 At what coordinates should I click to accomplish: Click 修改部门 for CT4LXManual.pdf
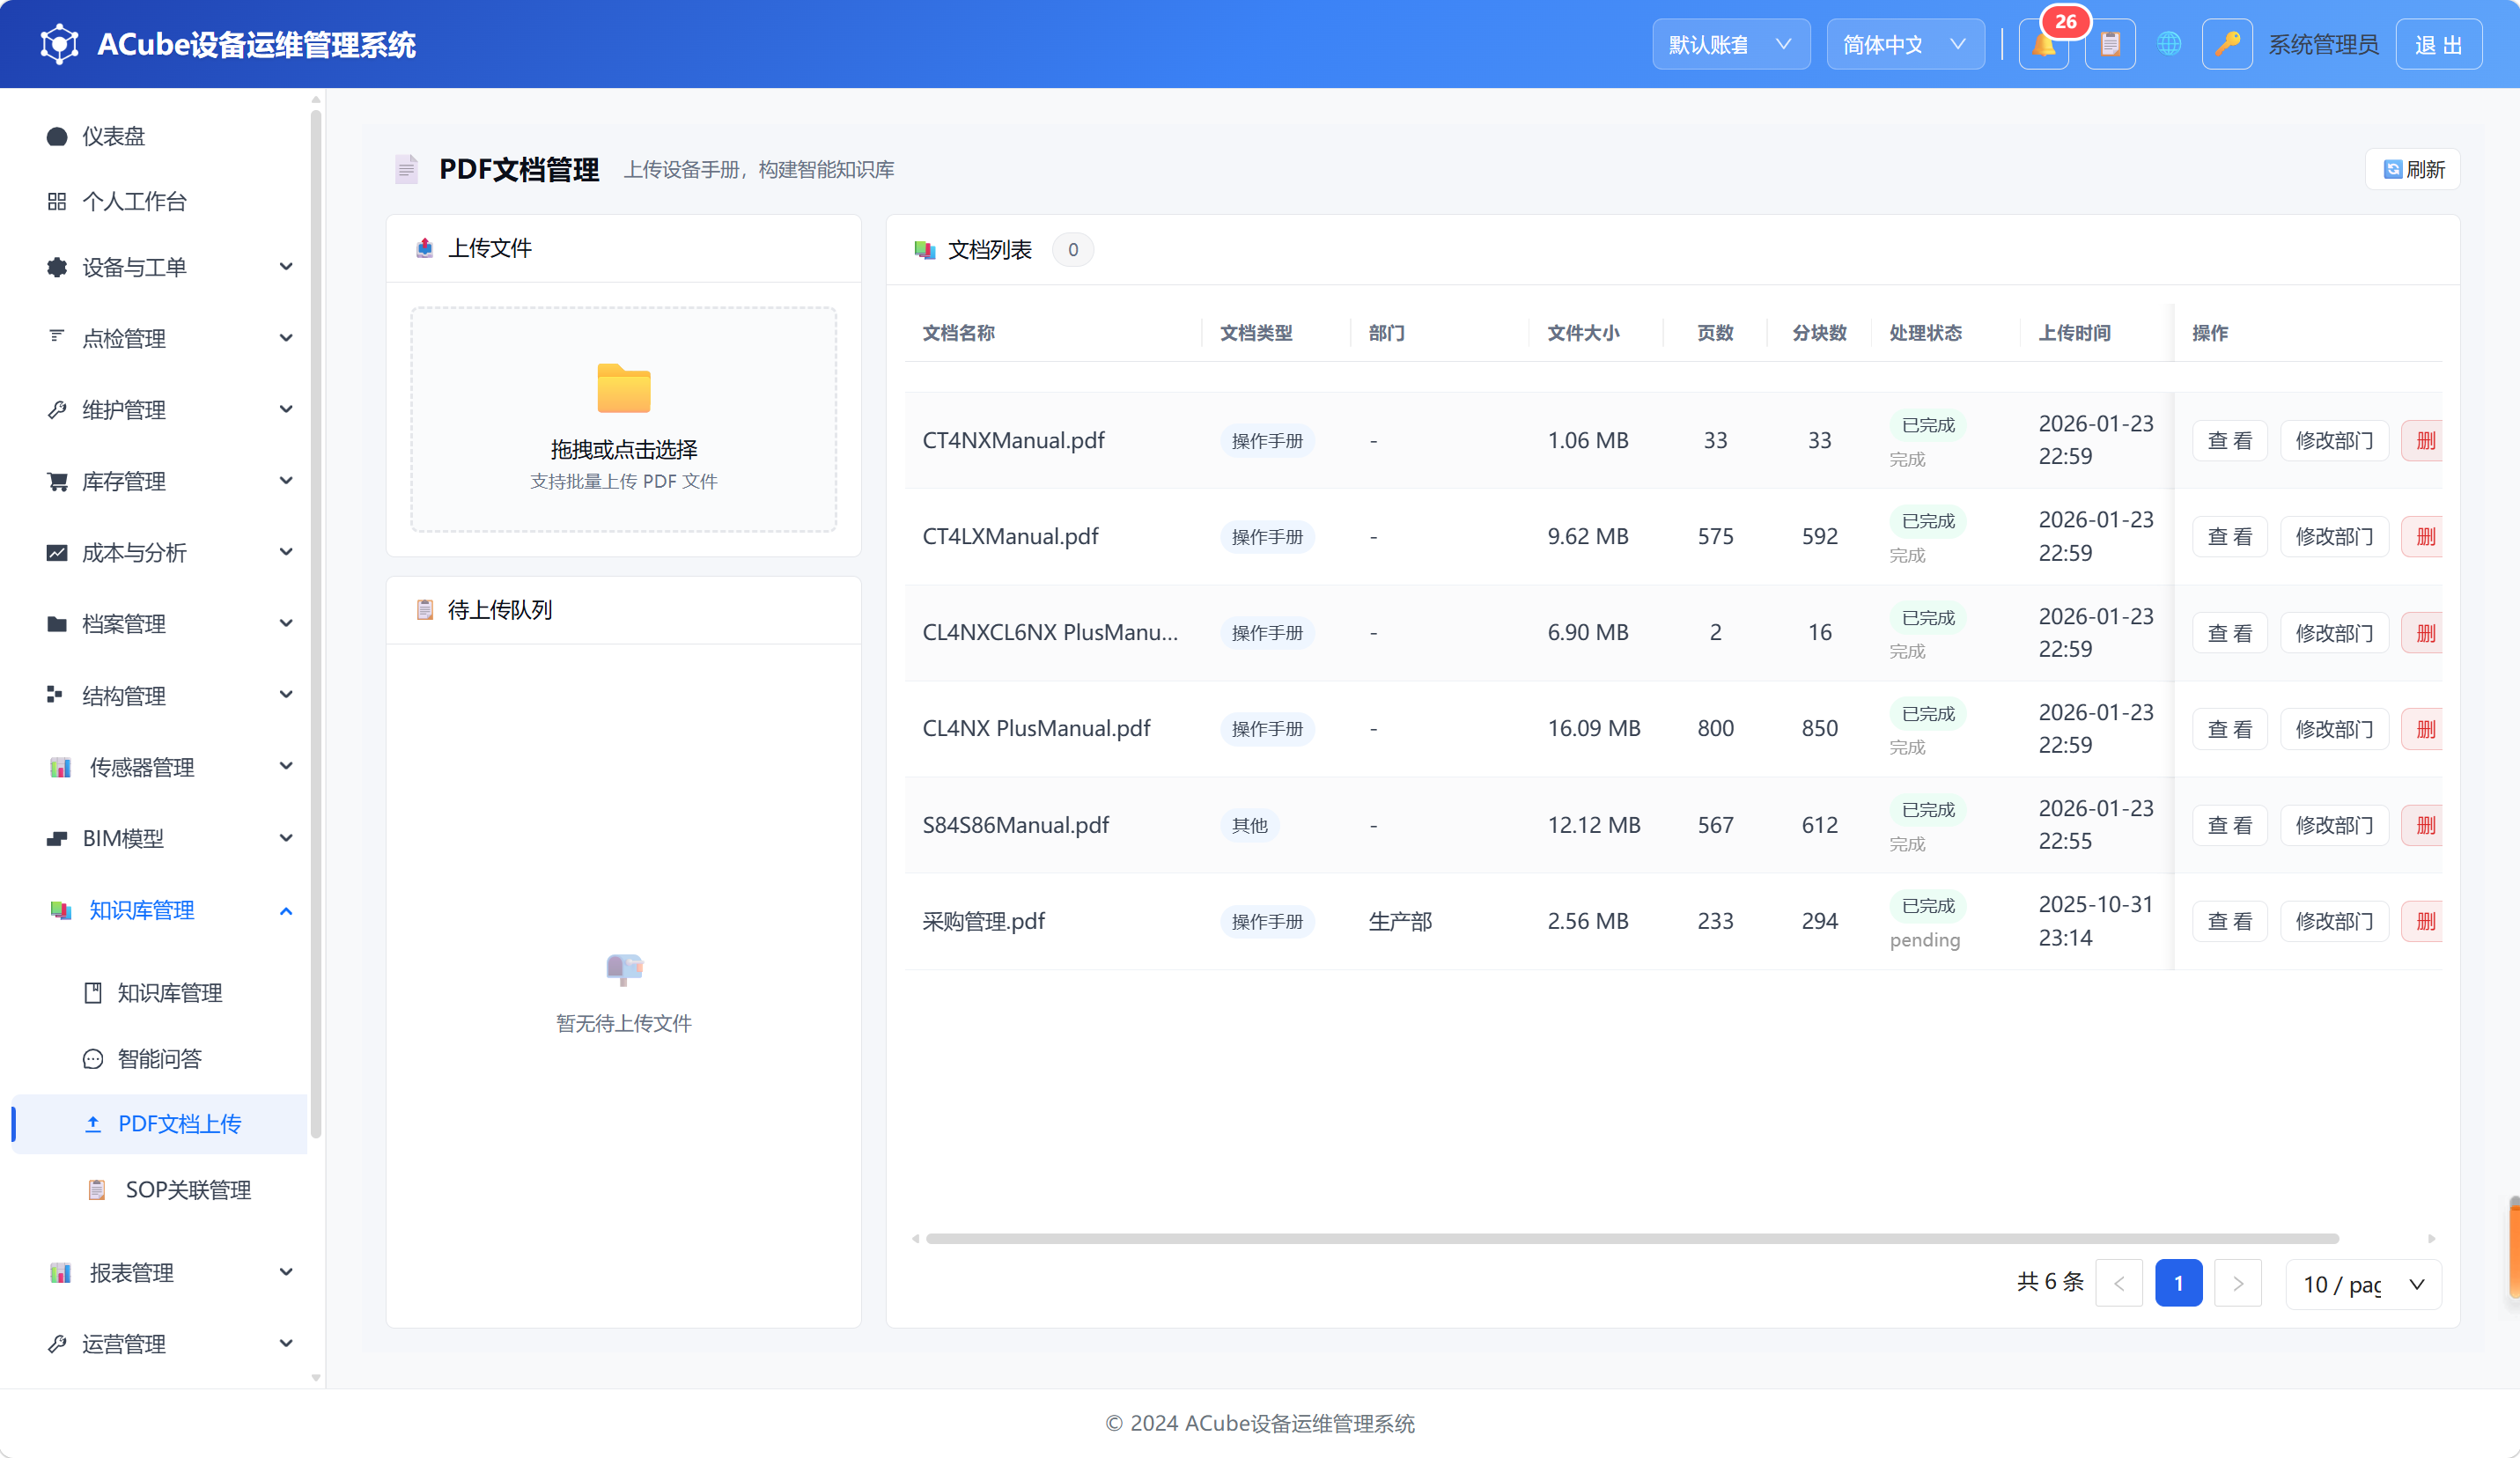pos(2334,536)
